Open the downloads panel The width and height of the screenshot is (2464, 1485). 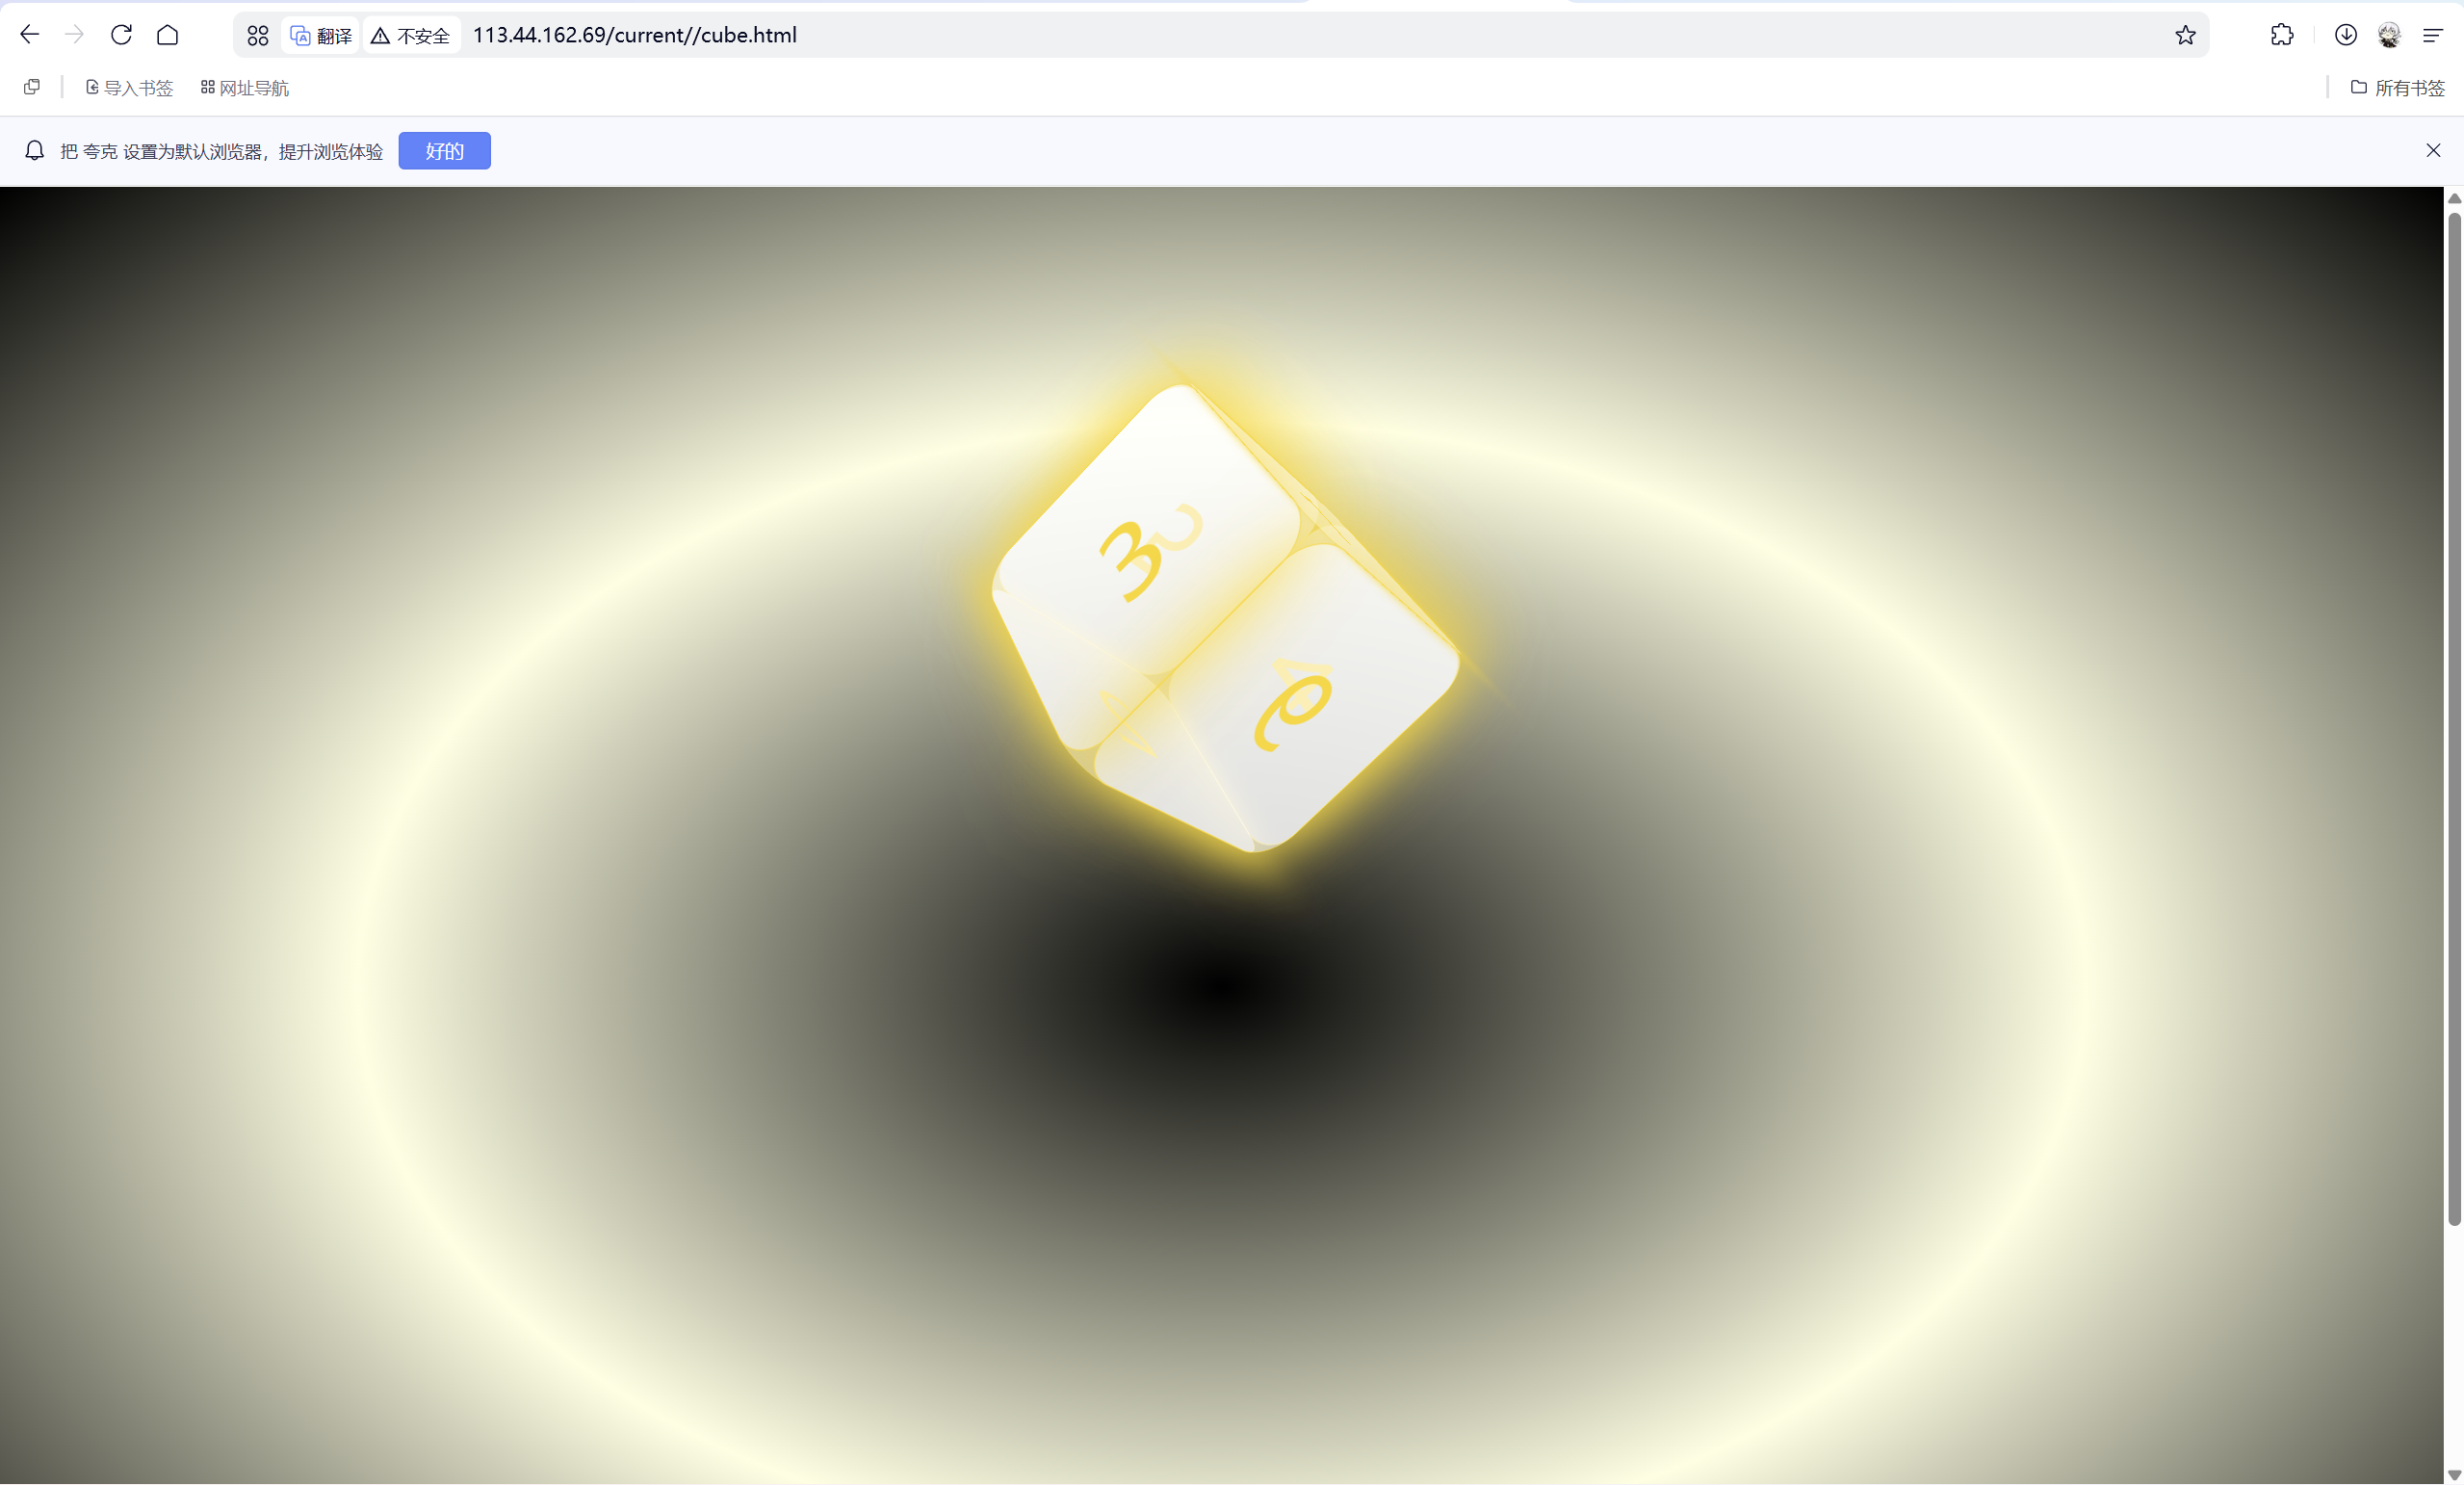(2345, 35)
